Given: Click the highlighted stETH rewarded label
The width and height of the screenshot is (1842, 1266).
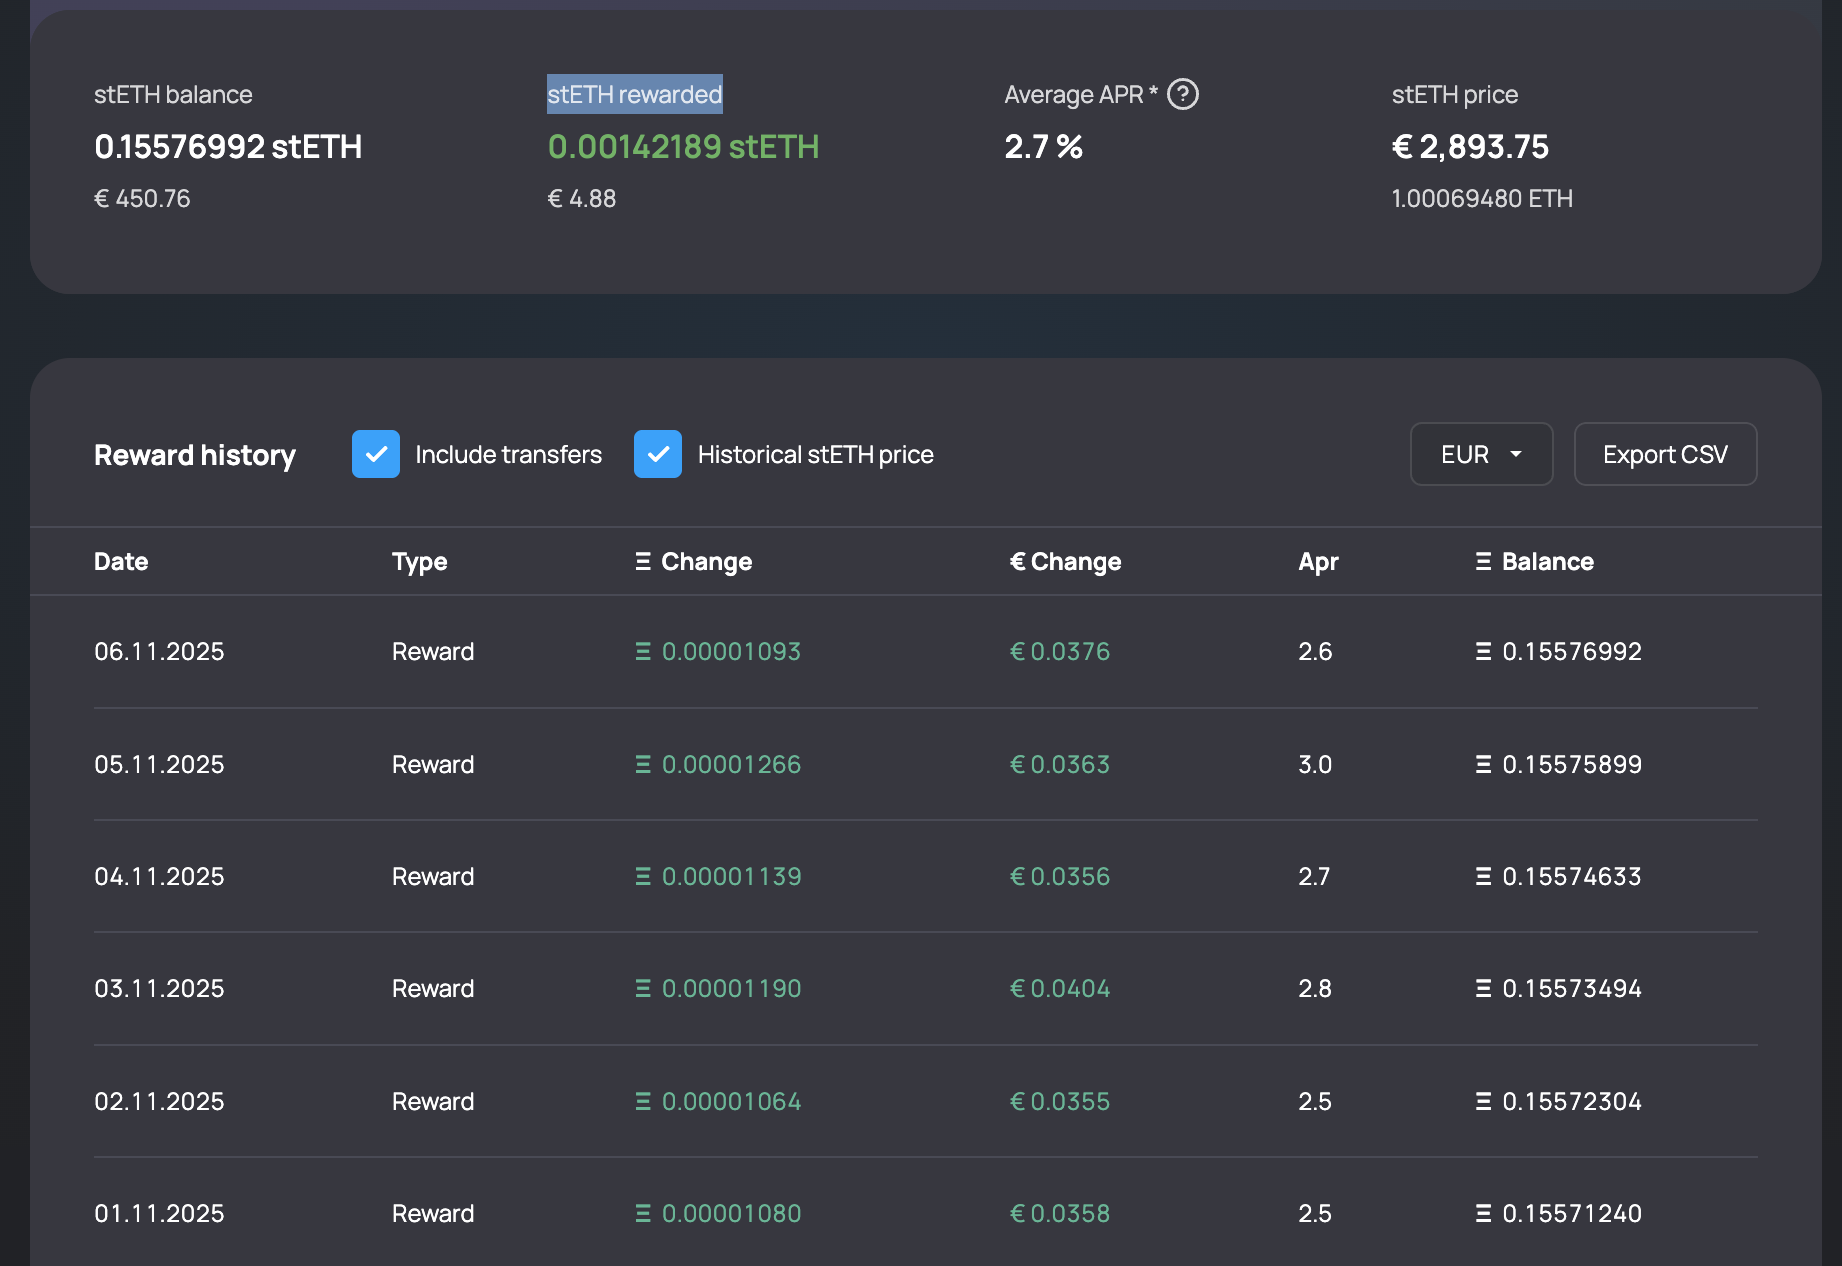Looking at the screenshot, I should pyautogui.click(x=634, y=94).
